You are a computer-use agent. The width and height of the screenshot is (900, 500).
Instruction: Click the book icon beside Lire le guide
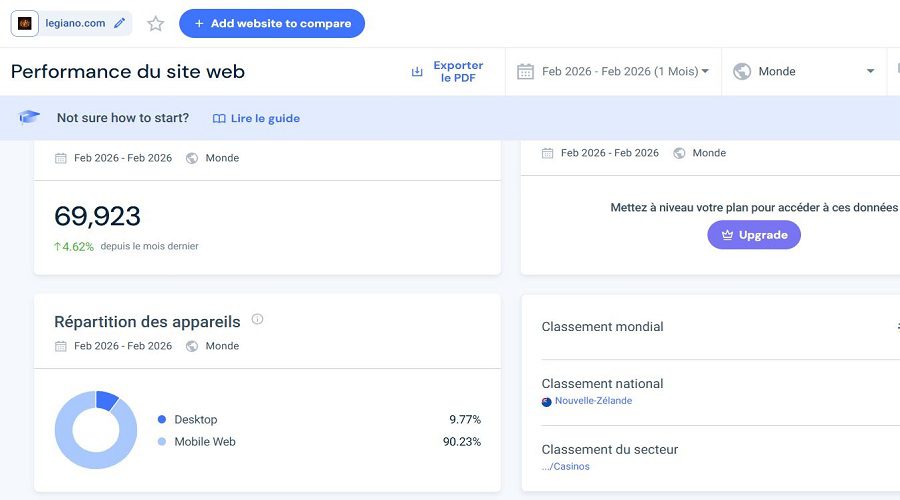tap(219, 119)
